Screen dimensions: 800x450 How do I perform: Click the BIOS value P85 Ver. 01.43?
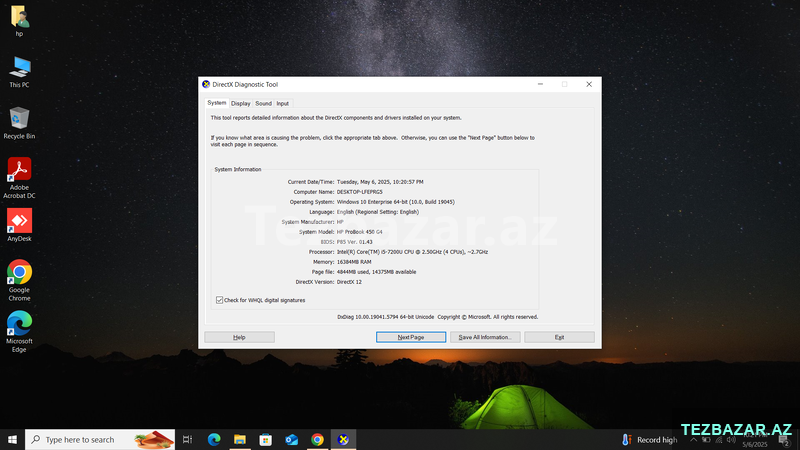355,242
